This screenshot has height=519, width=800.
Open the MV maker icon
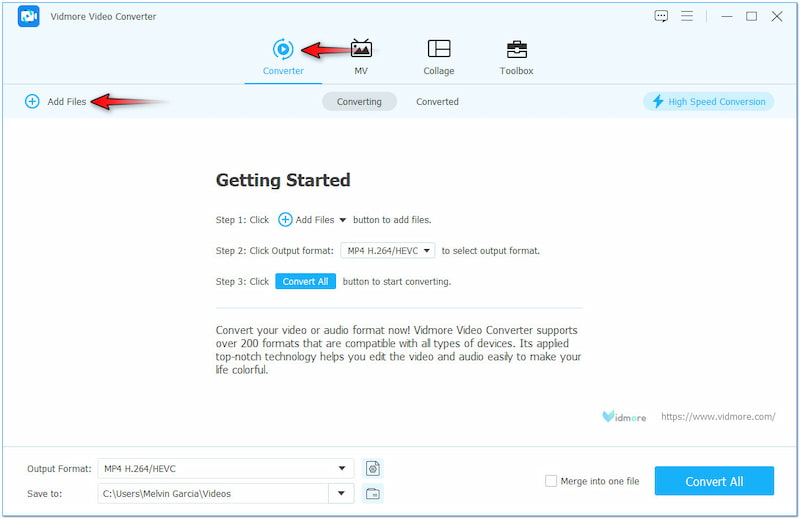click(361, 49)
